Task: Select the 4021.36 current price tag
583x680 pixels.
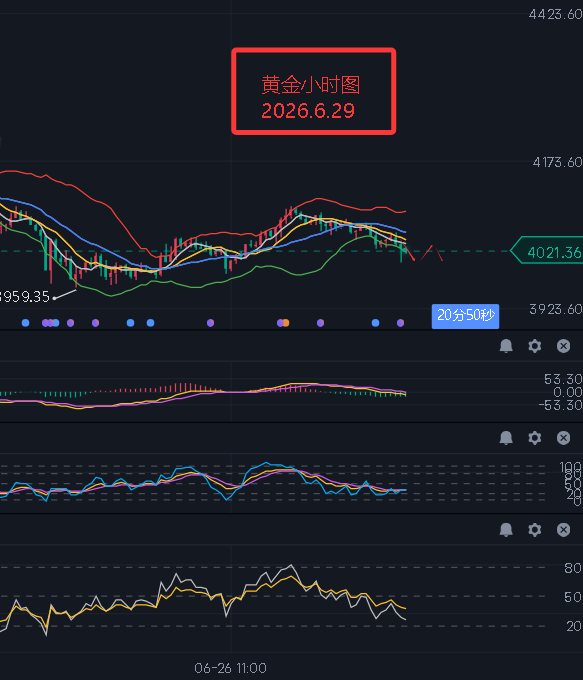Action: coord(547,252)
